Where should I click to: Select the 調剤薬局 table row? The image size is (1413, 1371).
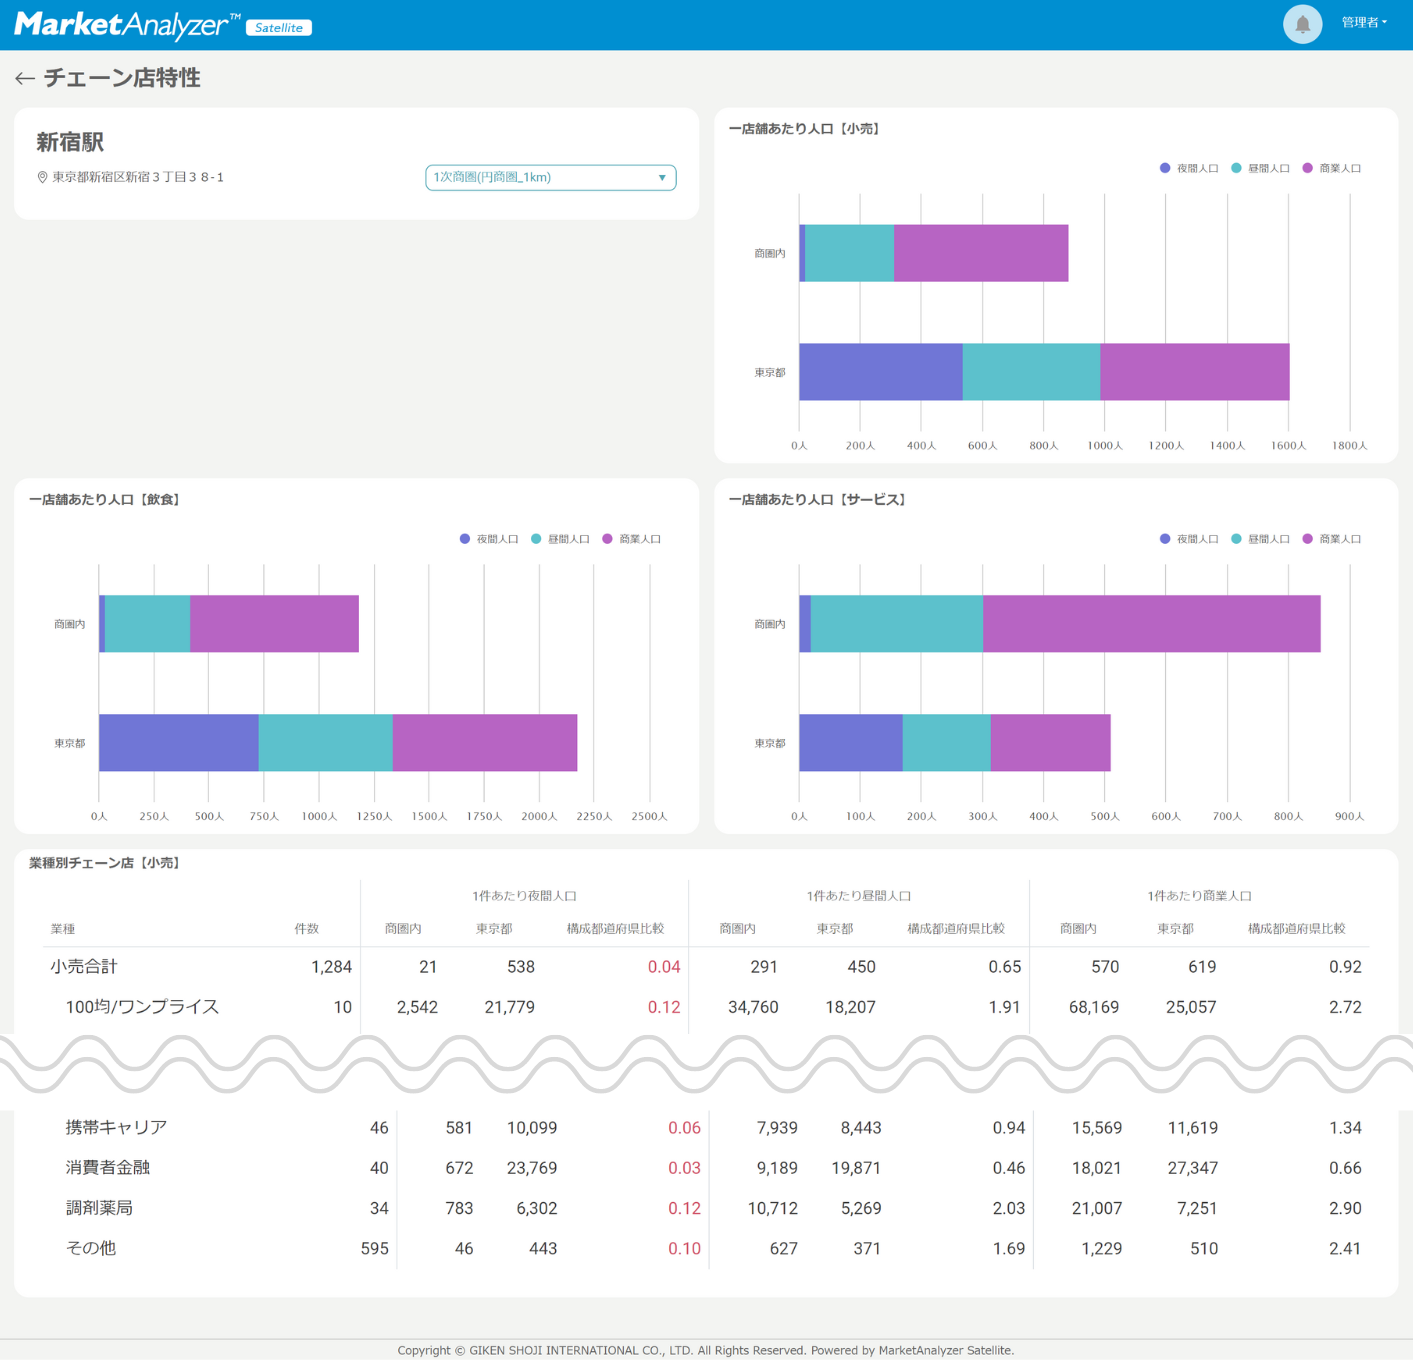[706, 1210]
